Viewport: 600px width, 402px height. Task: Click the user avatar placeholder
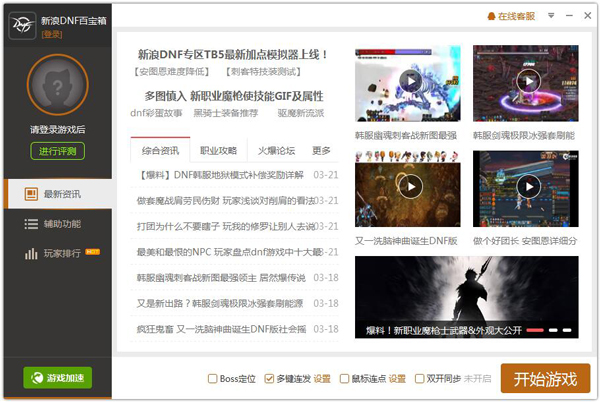[56, 85]
